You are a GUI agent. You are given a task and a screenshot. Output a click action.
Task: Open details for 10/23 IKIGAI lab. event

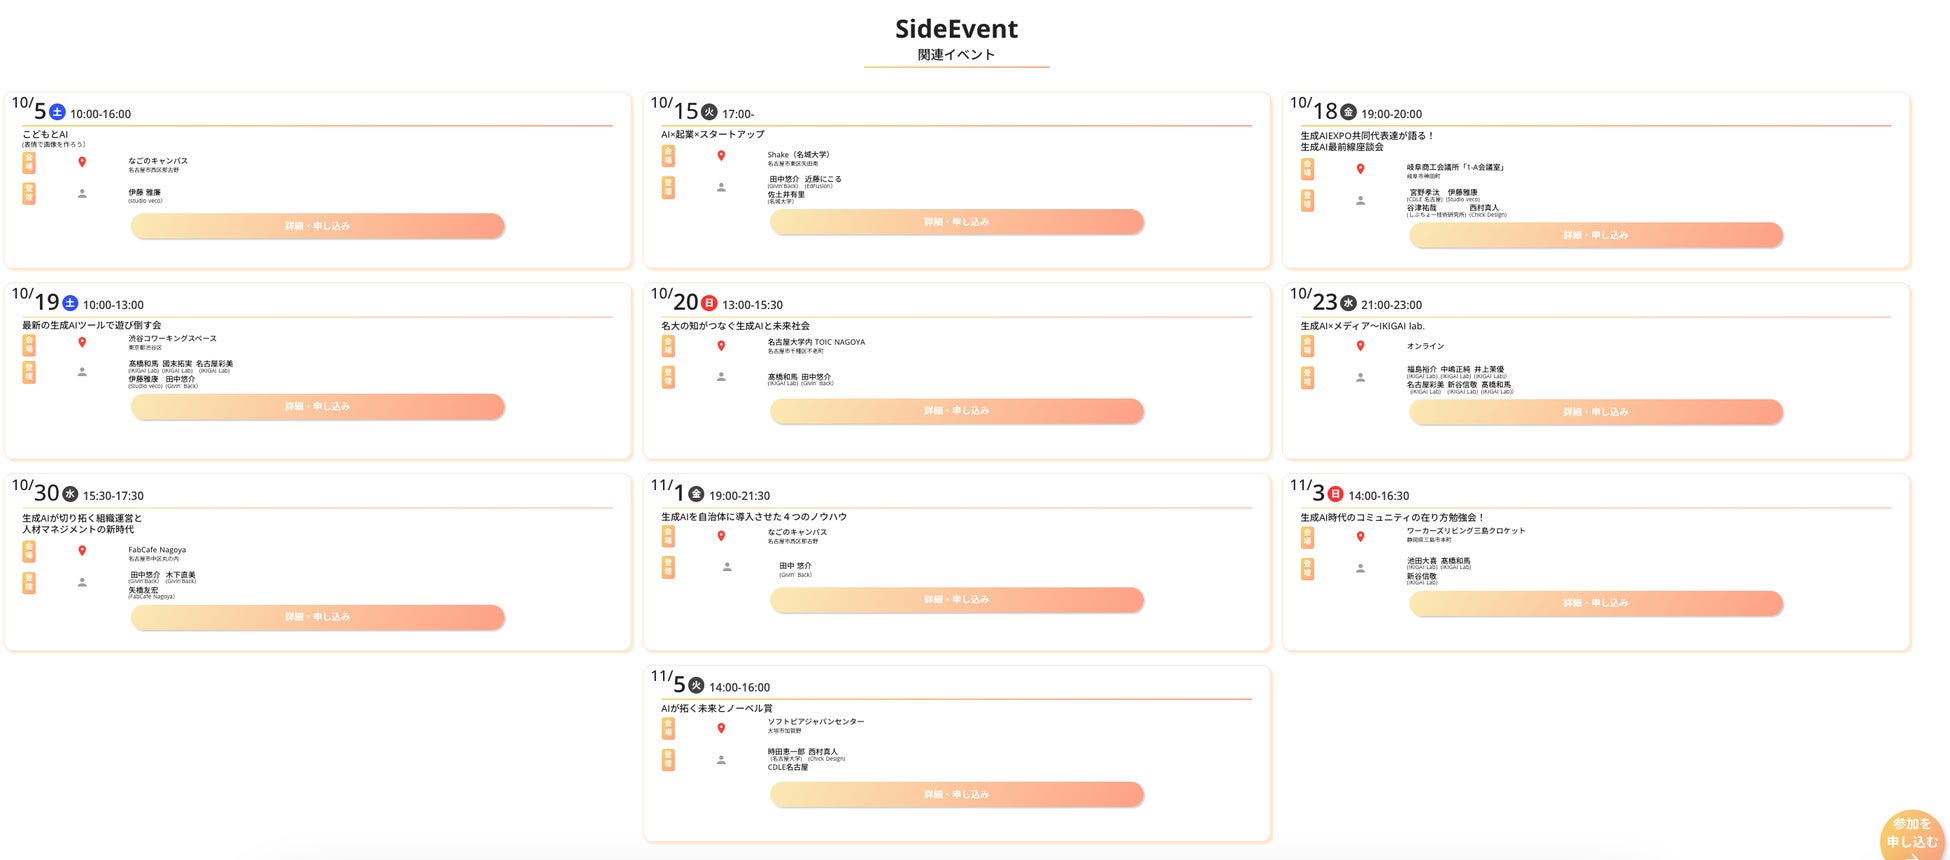point(1595,412)
